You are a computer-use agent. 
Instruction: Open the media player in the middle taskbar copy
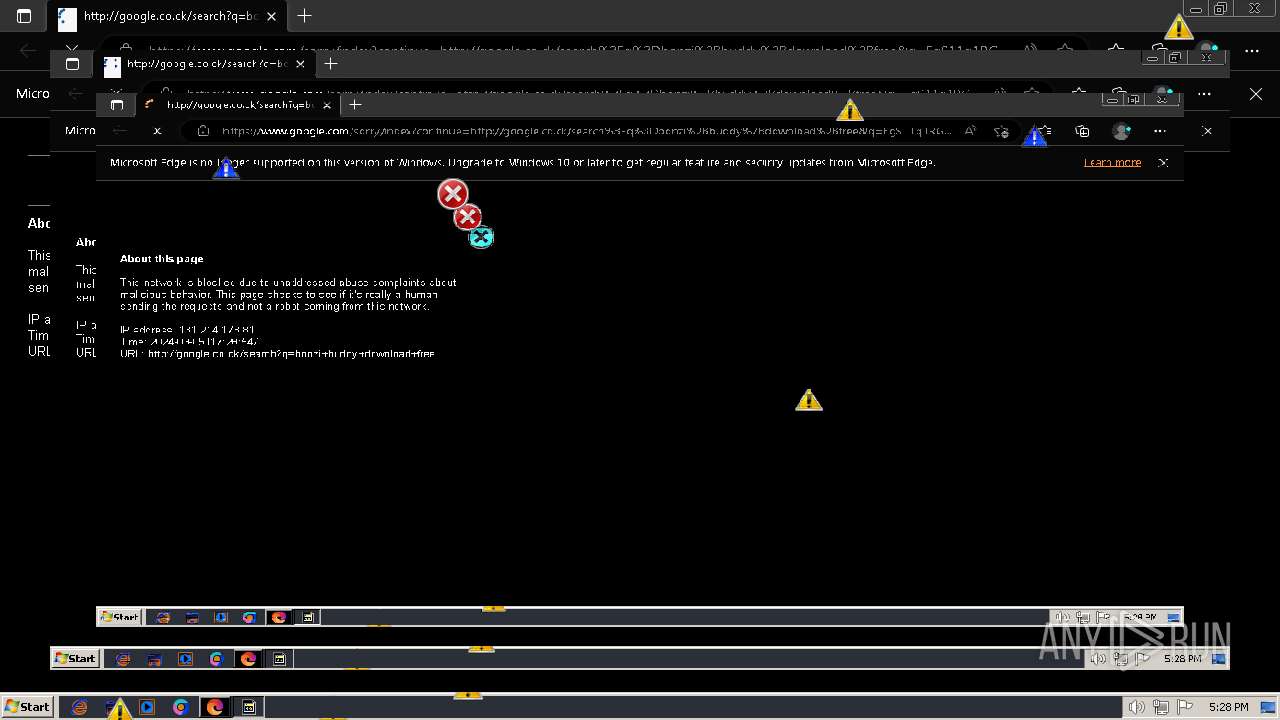(185, 659)
